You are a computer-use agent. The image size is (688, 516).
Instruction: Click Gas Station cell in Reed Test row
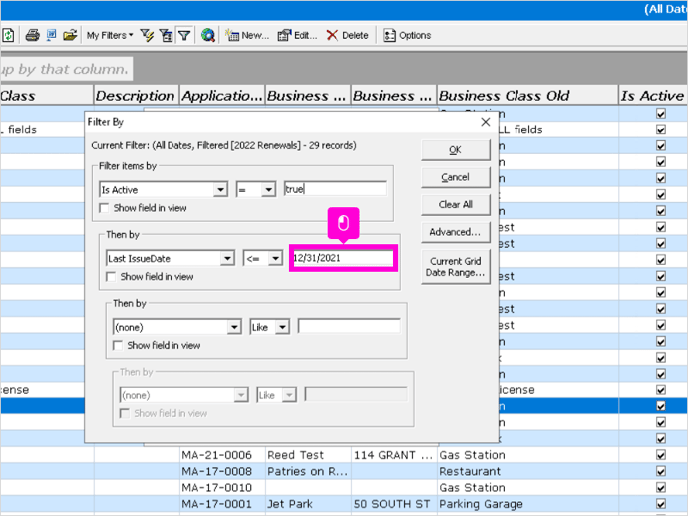(527, 455)
